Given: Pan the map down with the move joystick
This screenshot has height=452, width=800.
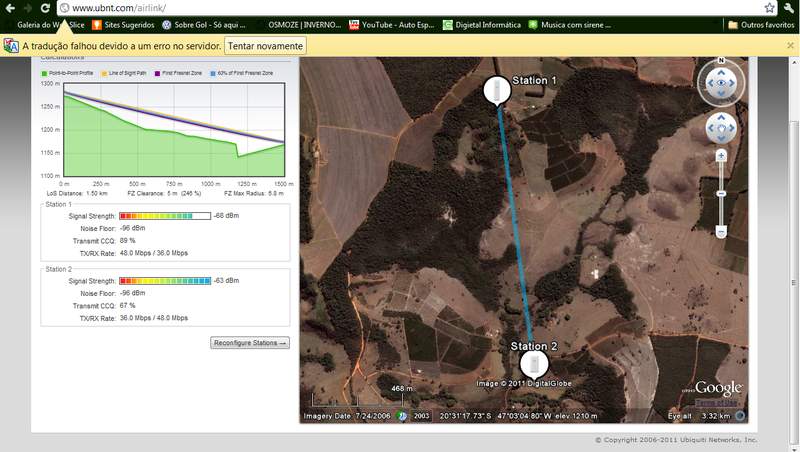Looking at the screenshot, I should click(x=721, y=138).
